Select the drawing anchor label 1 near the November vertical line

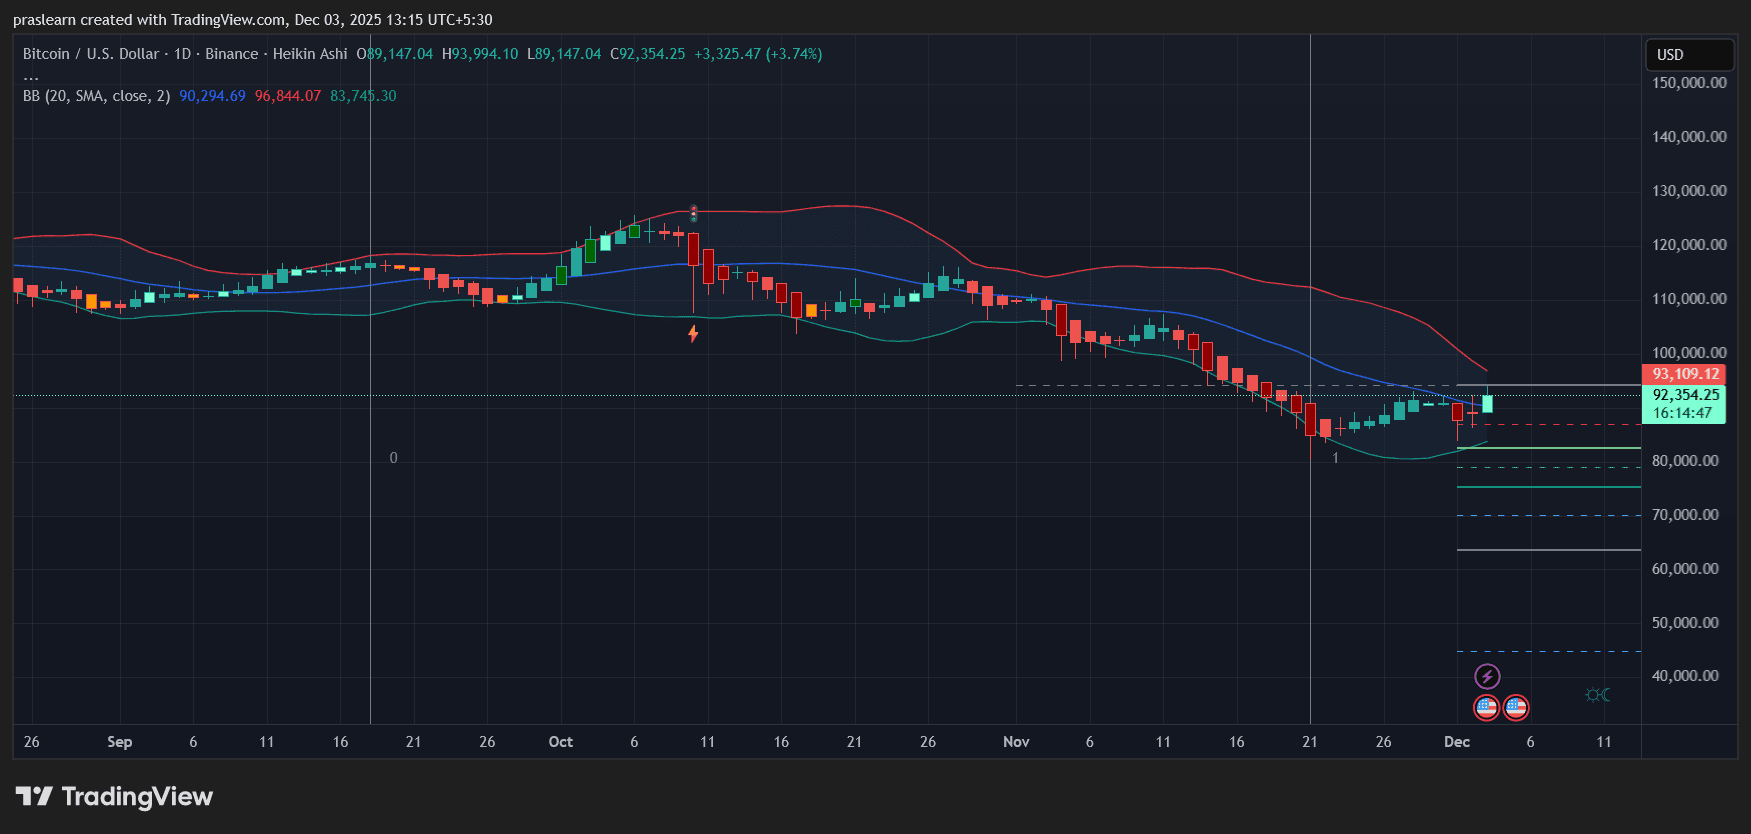click(1335, 458)
